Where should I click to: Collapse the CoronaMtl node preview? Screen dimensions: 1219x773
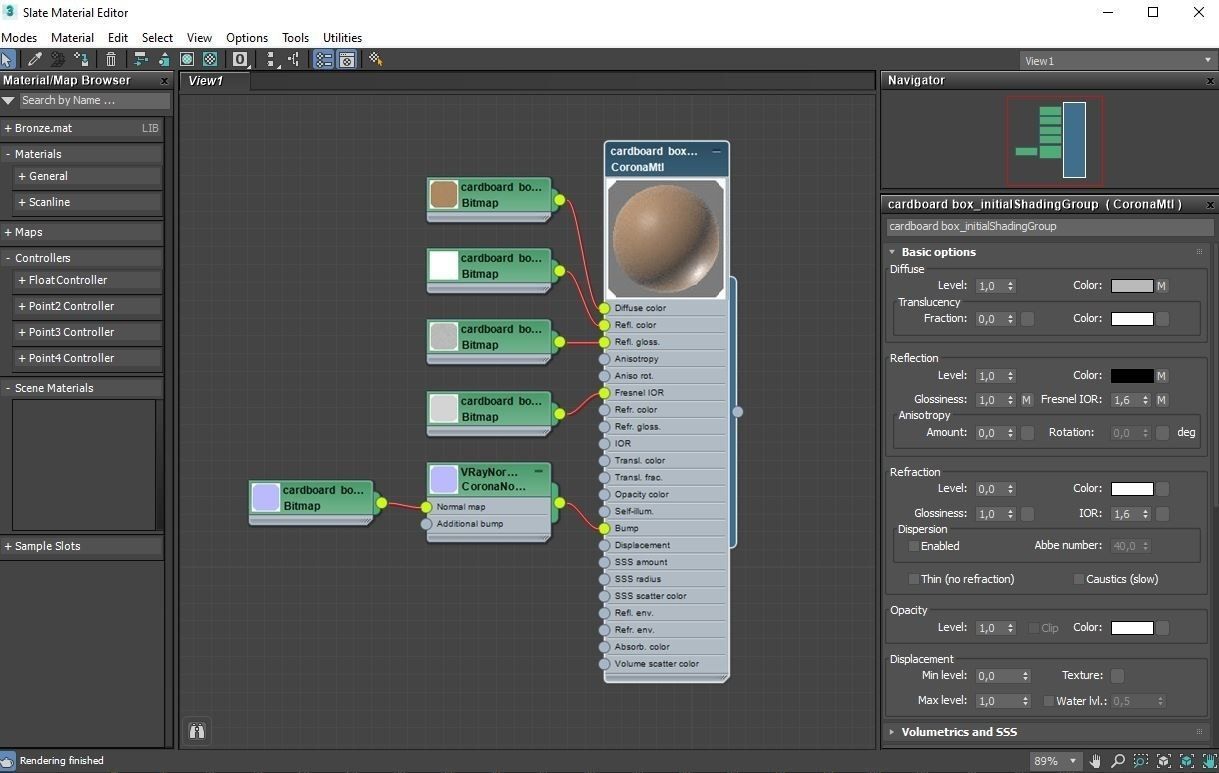pos(717,151)
